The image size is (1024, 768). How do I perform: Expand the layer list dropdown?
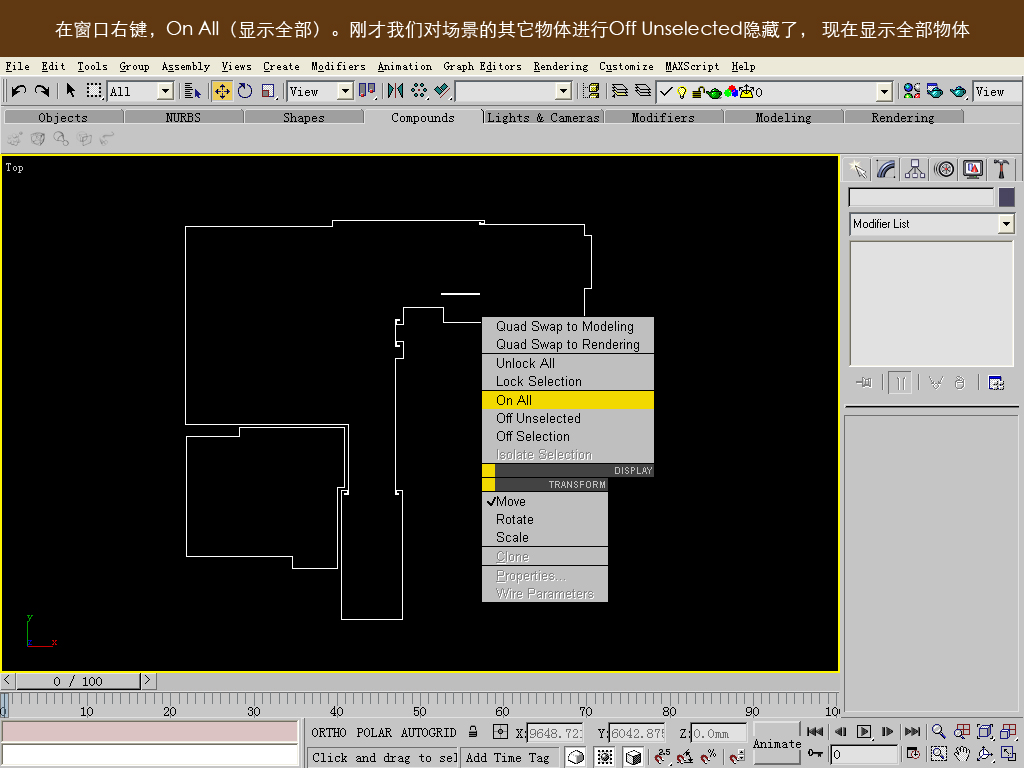(x=884, y=91)
